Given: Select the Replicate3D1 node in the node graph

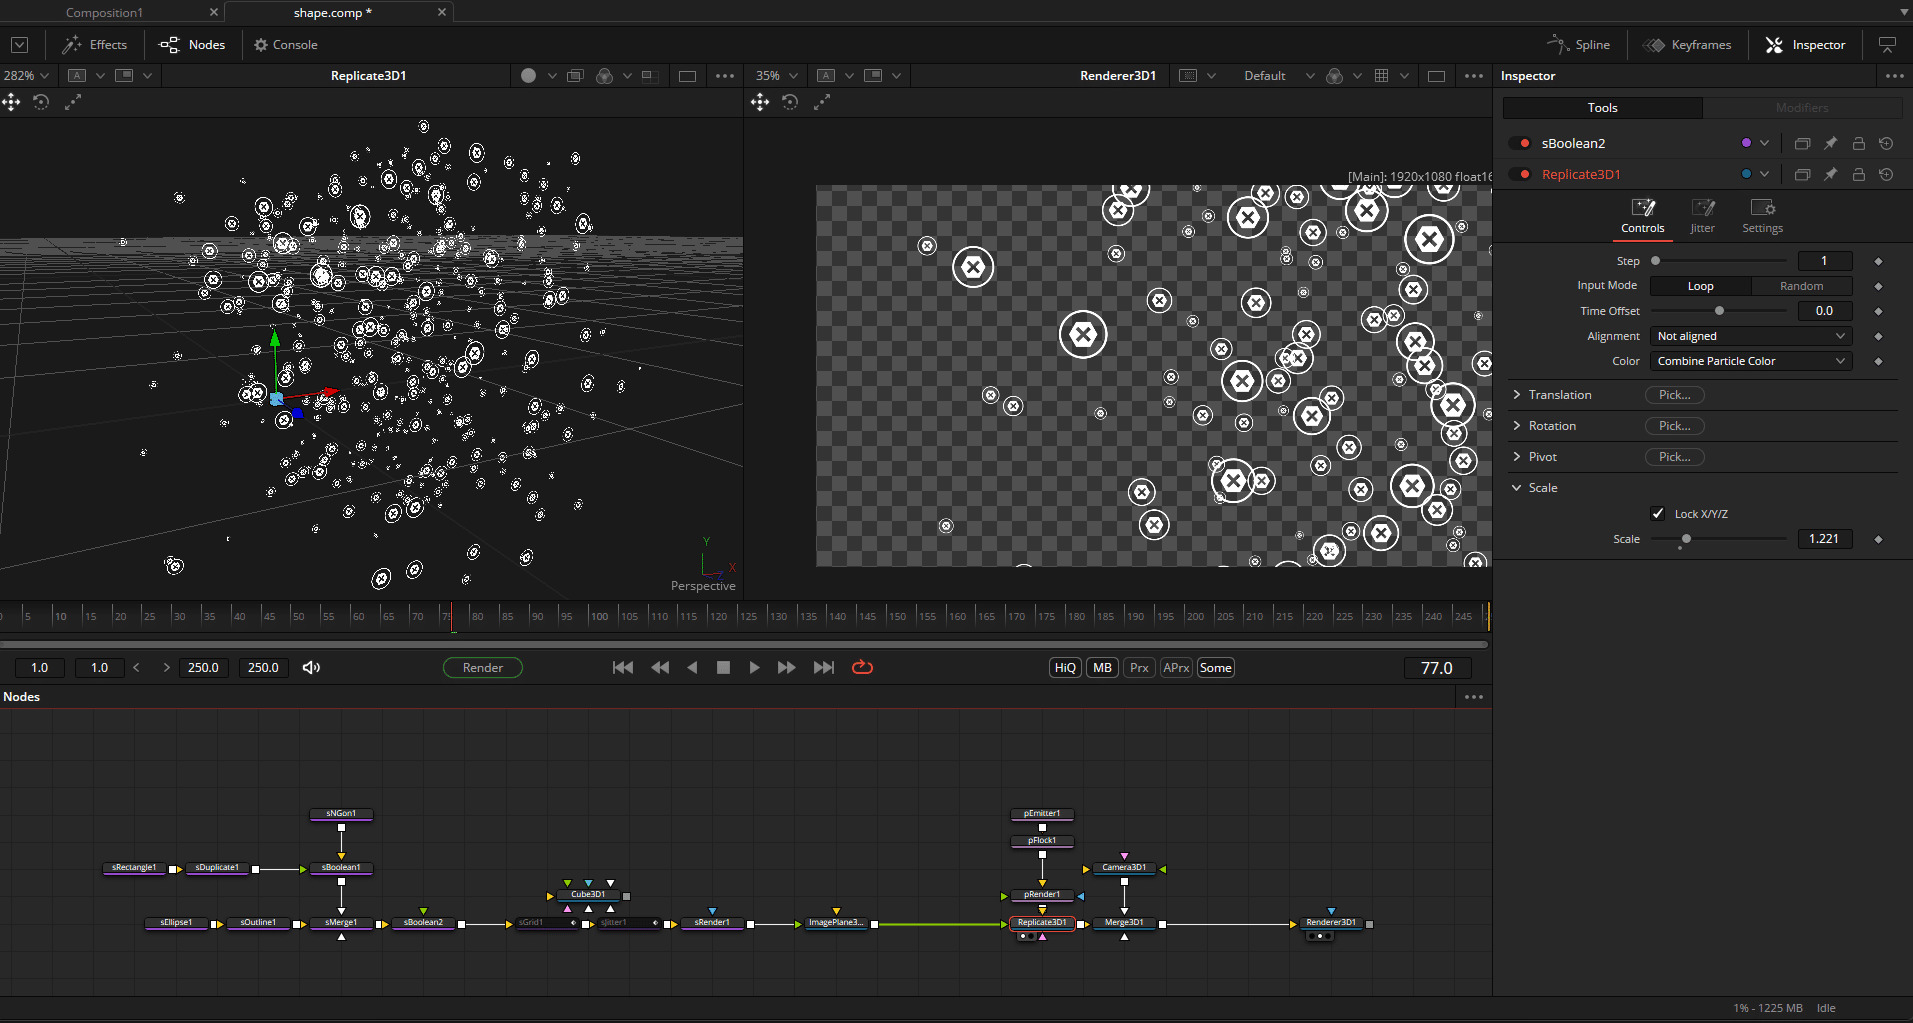Looking at the screenshot, I should 1042,923.
